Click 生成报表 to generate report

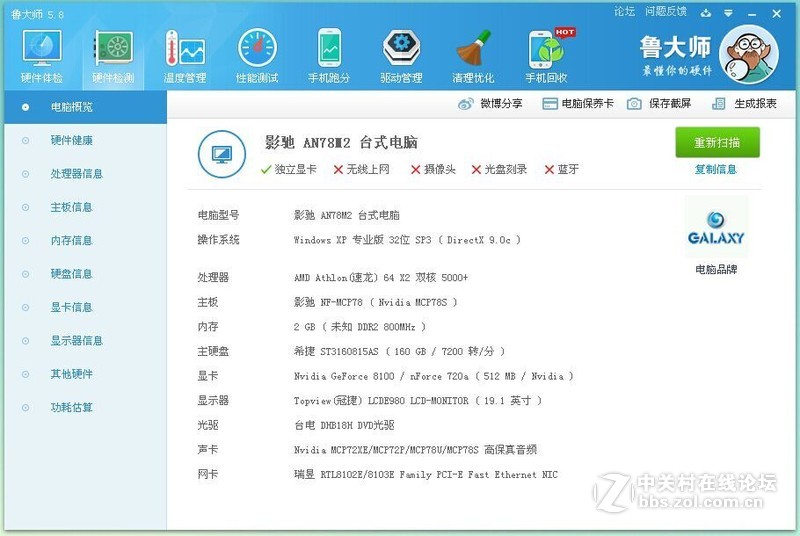coord(744,104)
